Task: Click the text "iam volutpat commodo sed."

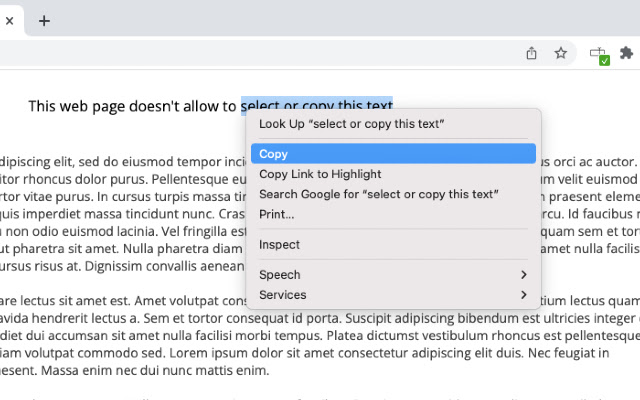Action: tap(83, 353)
